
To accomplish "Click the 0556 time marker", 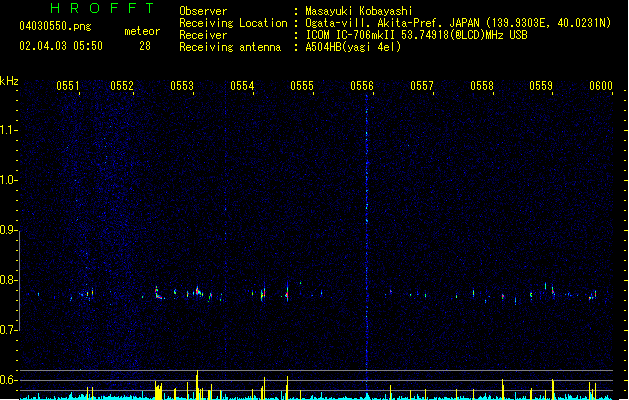I will pyautogui.click(x=362, y=86).
